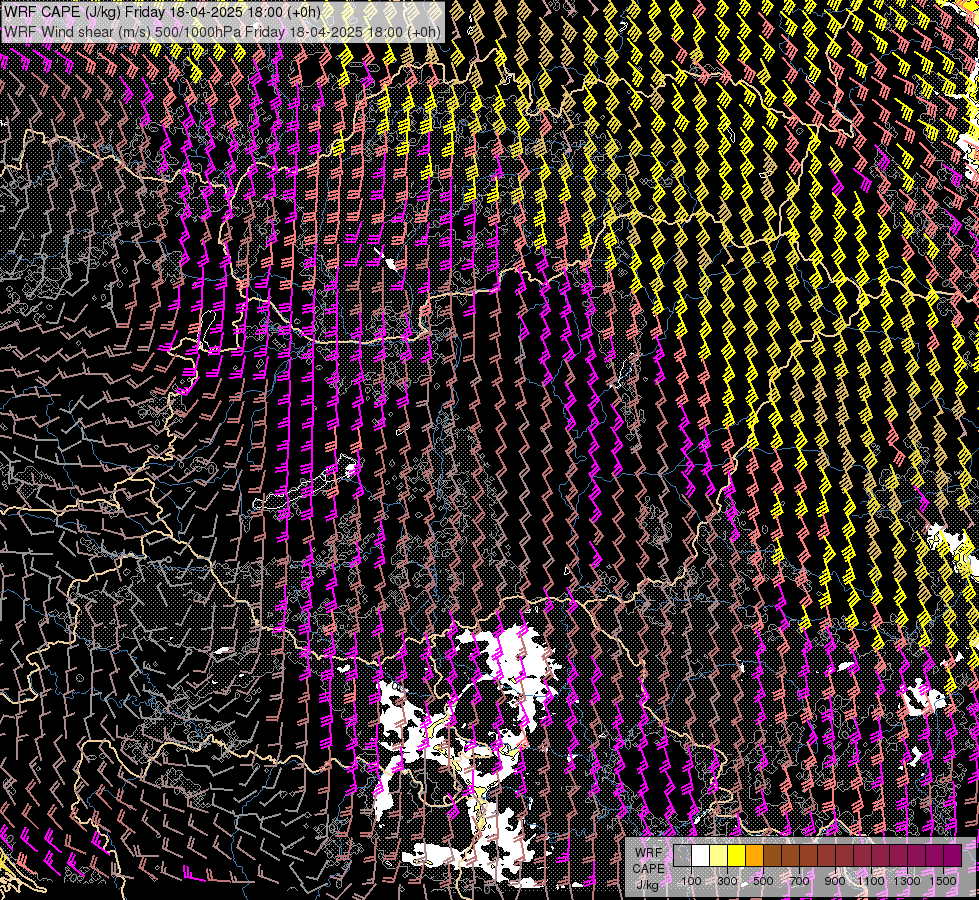Click the 500 legend value
979x900 pixels.
click(x=763, y=881)
